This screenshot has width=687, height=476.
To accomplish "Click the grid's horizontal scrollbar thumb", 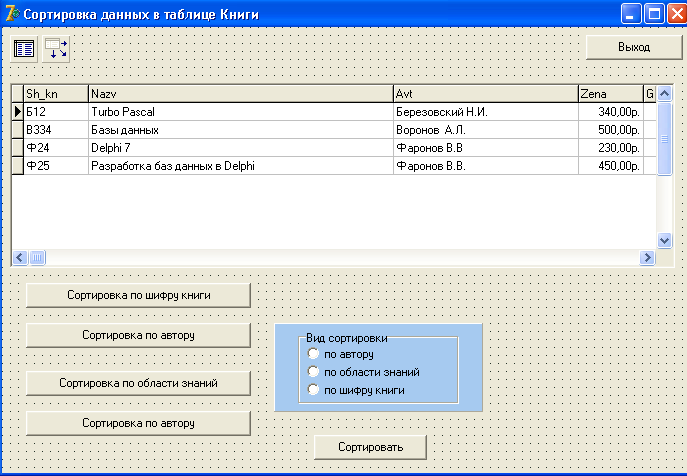I will click(37, 257).
